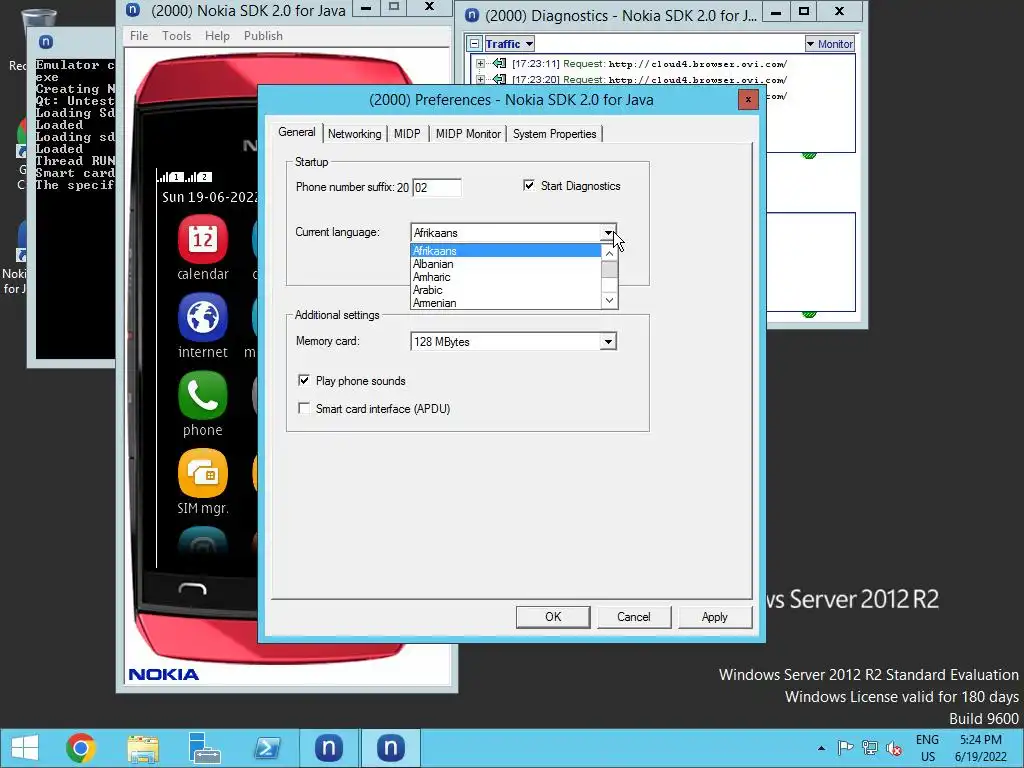
Task: Switch to the MIDP tab
Action: (407, 134)
